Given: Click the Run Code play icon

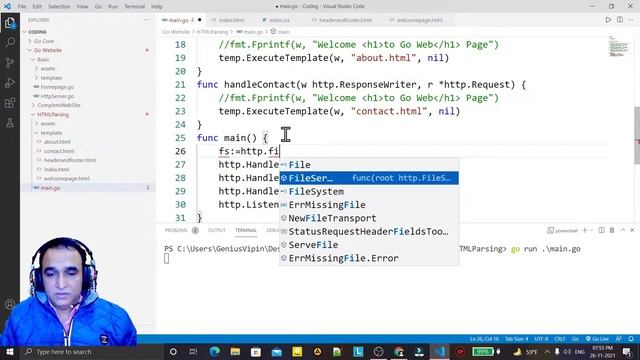Looking at the screenshot, I should 608,20.
